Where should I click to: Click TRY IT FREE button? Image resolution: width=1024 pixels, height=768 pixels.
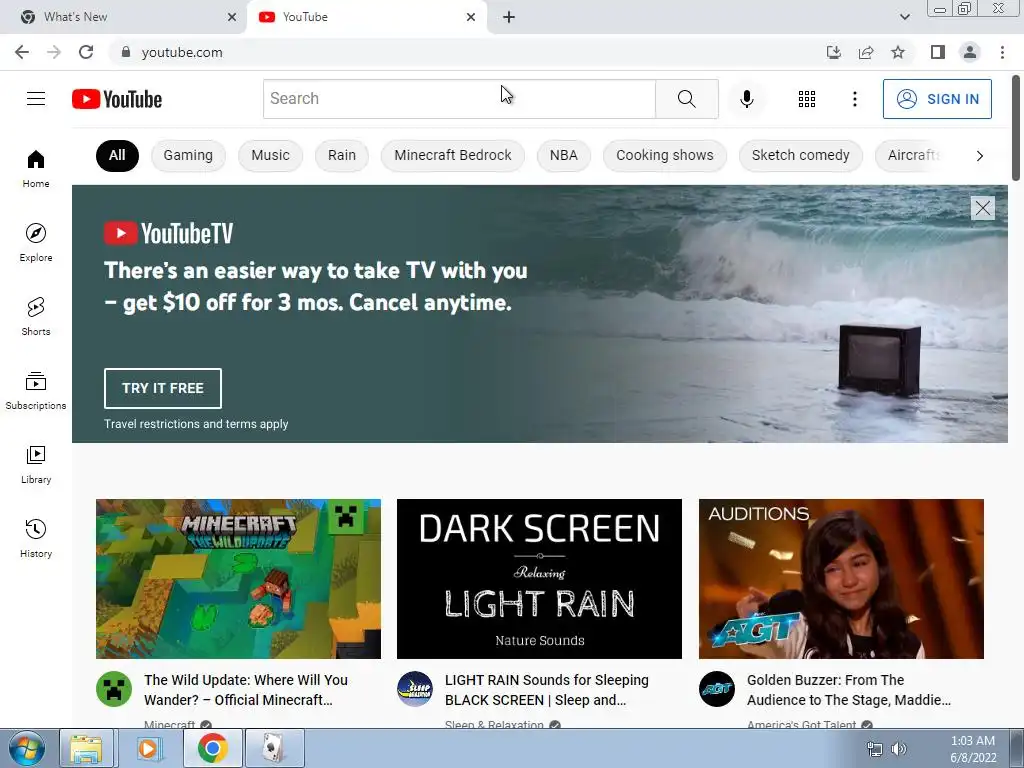[163, 388]
